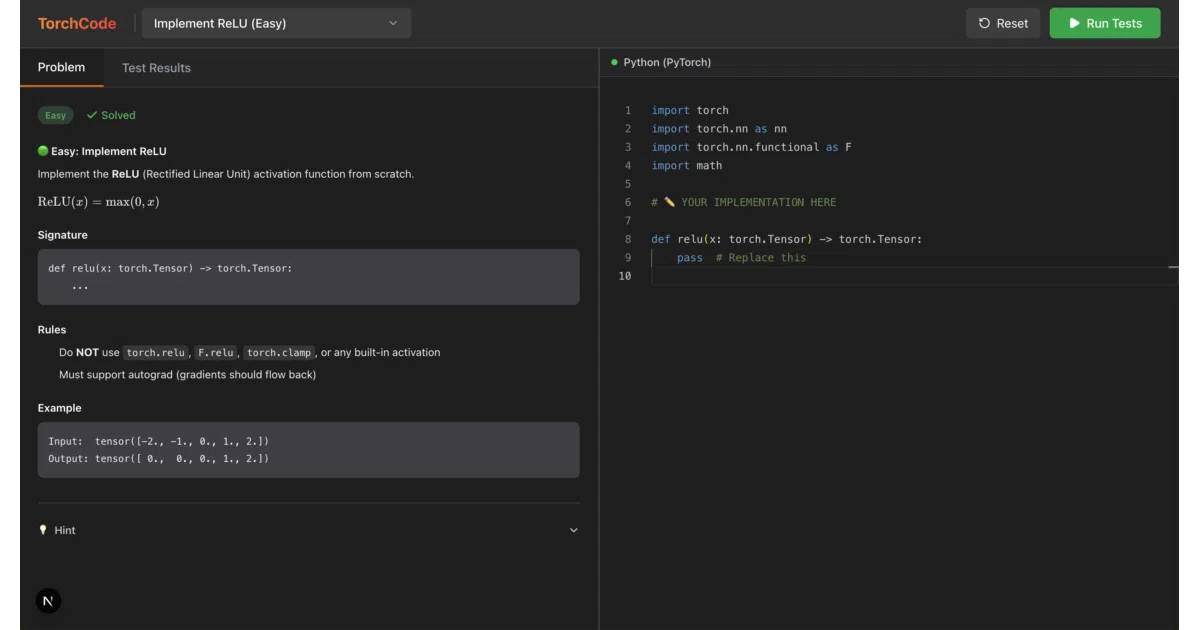
Task: Place cursor on 'import torch' line
Action: (x=690, y=110)
